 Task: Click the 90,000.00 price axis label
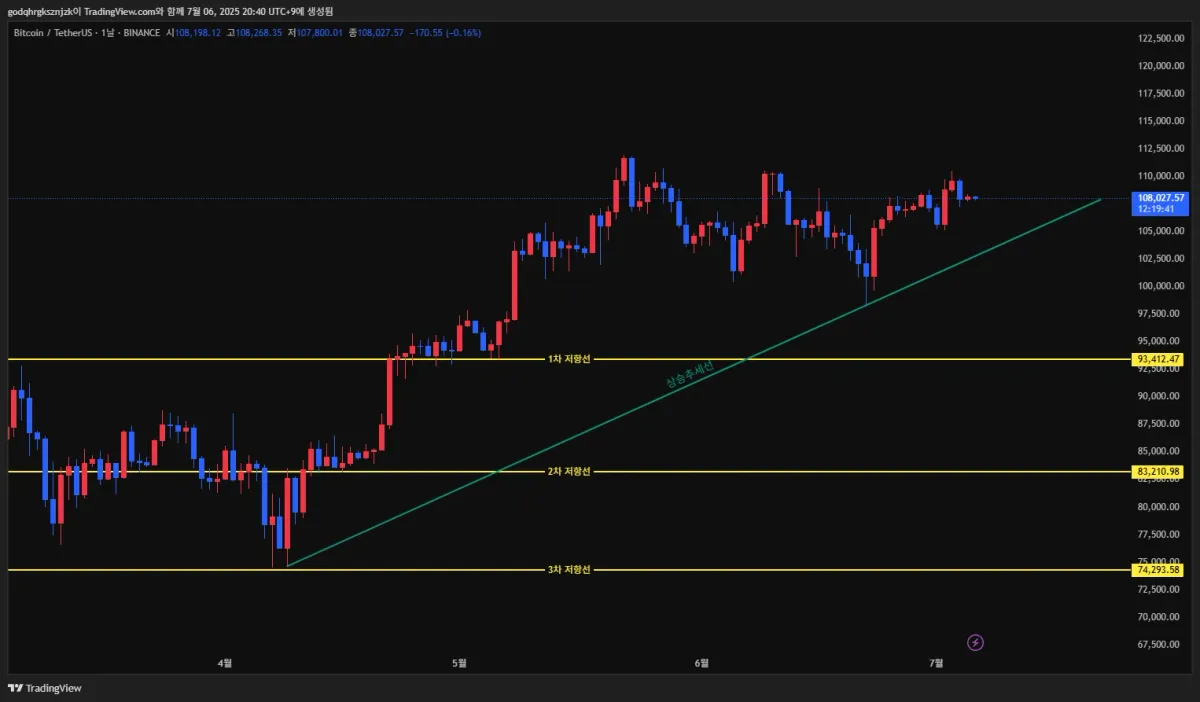(1161, 396)
